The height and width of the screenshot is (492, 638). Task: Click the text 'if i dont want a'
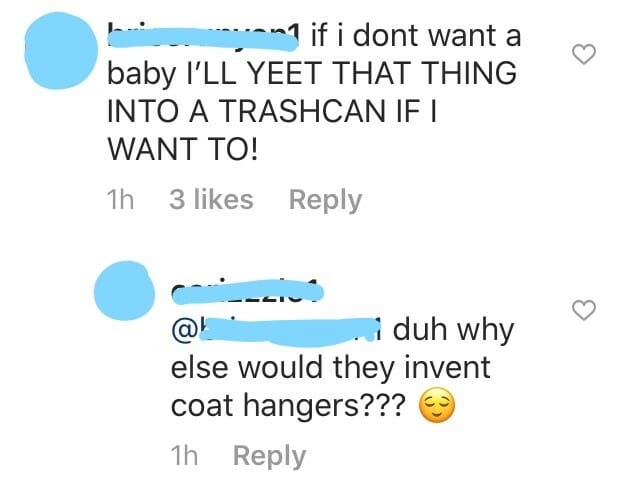[x=416, y=35]
